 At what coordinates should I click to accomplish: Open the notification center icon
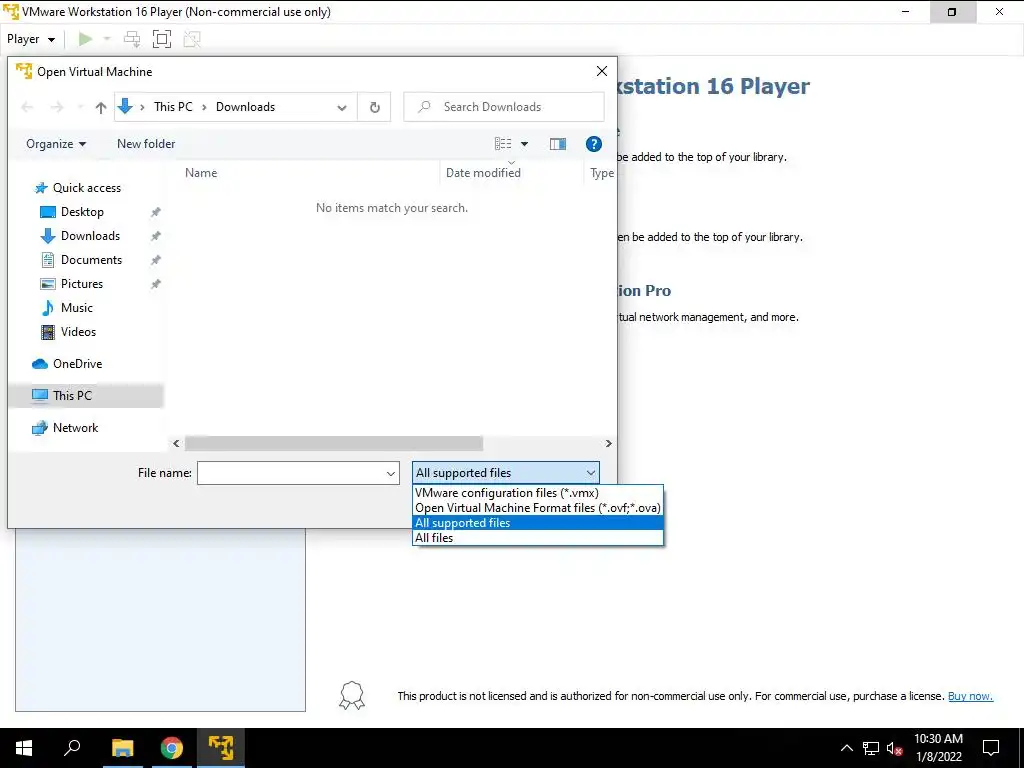(x=991, y=748)
